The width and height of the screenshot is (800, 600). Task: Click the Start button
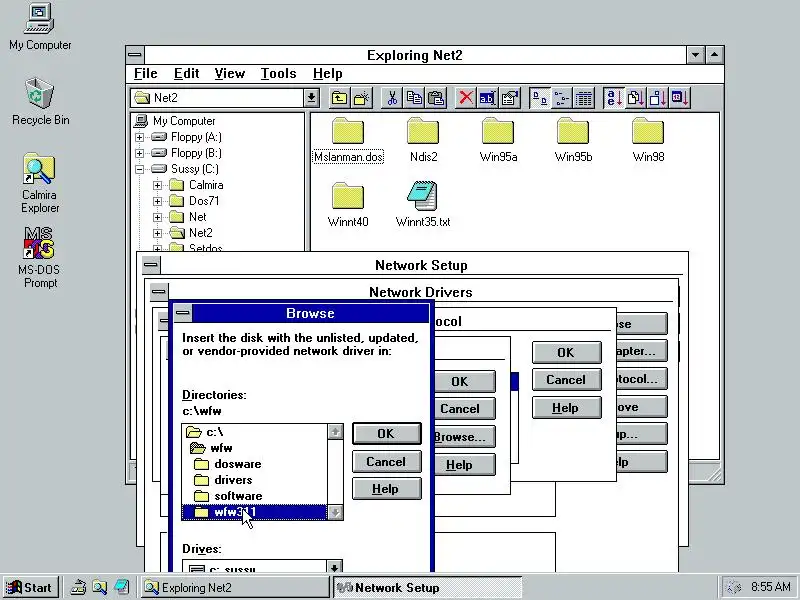coord(30,587)
